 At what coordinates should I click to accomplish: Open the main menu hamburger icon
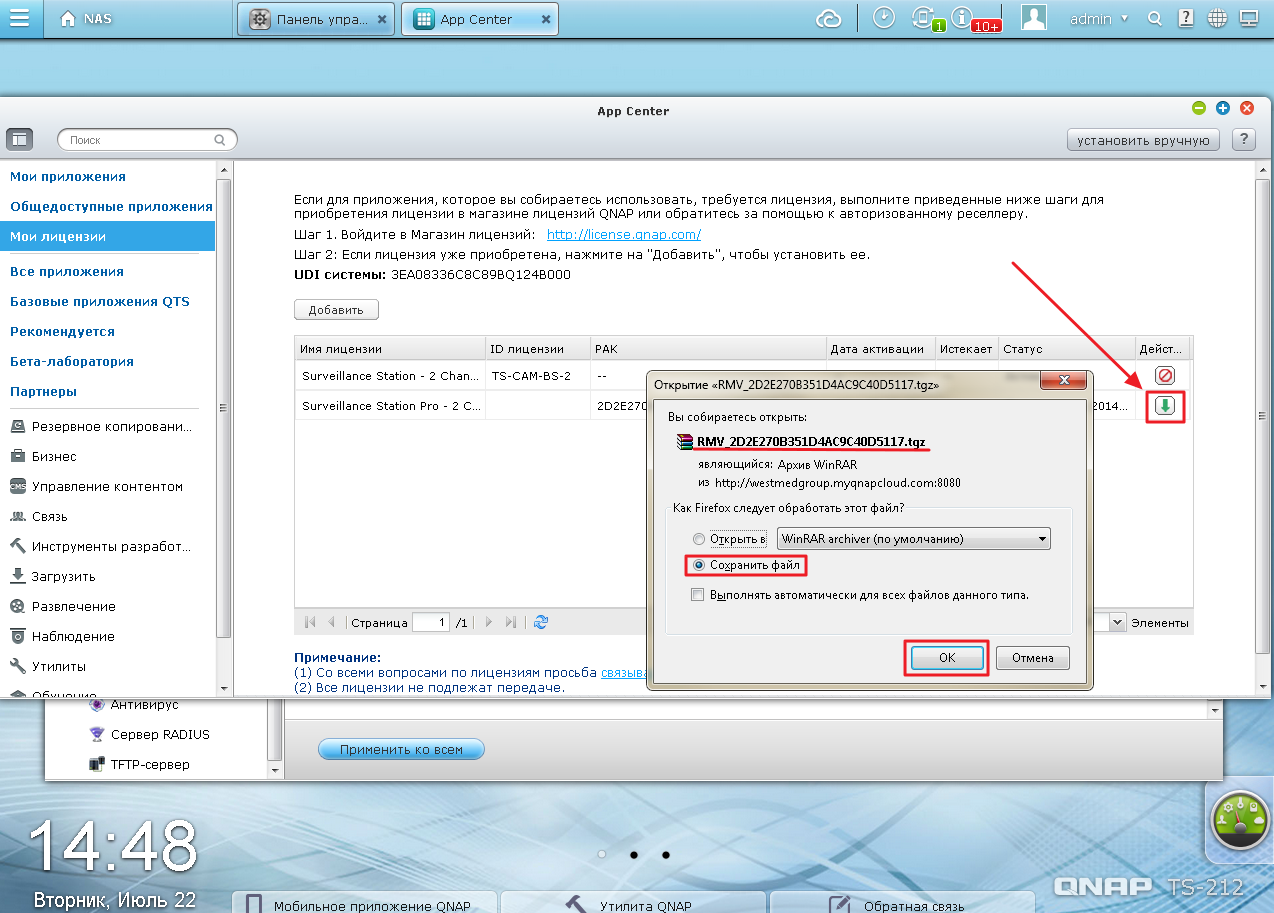[x=21, y=18]
